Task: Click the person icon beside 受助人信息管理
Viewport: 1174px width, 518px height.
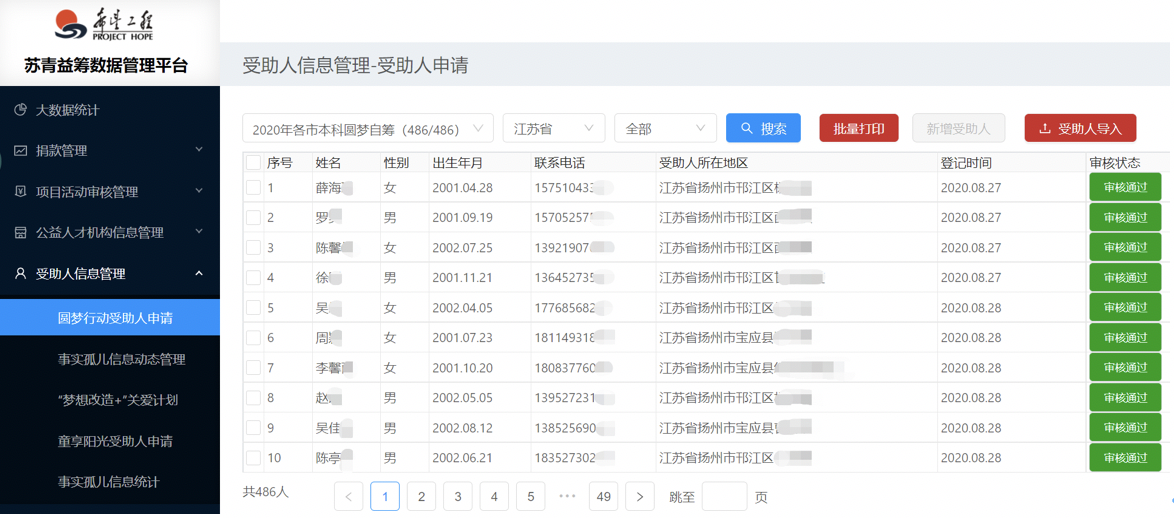Action: point(21,273)
